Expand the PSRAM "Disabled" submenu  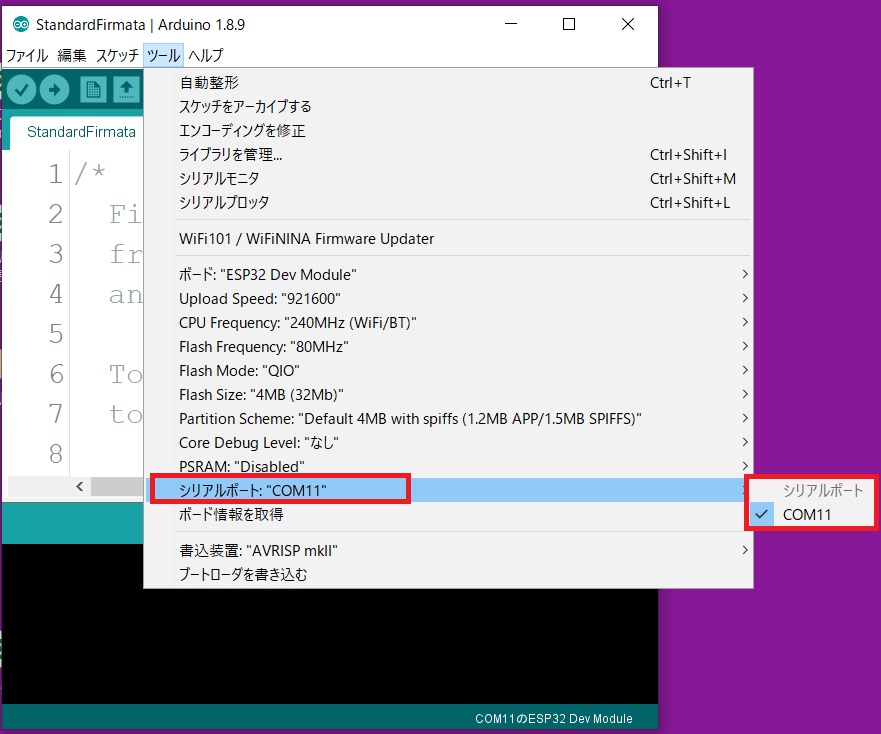[x=448, y=466]
